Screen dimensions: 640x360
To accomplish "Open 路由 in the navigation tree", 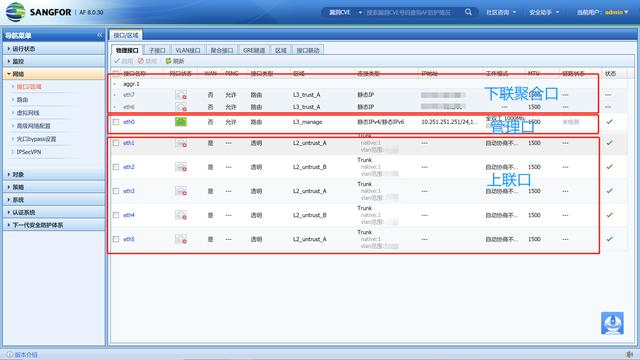I will pos(22,100).
